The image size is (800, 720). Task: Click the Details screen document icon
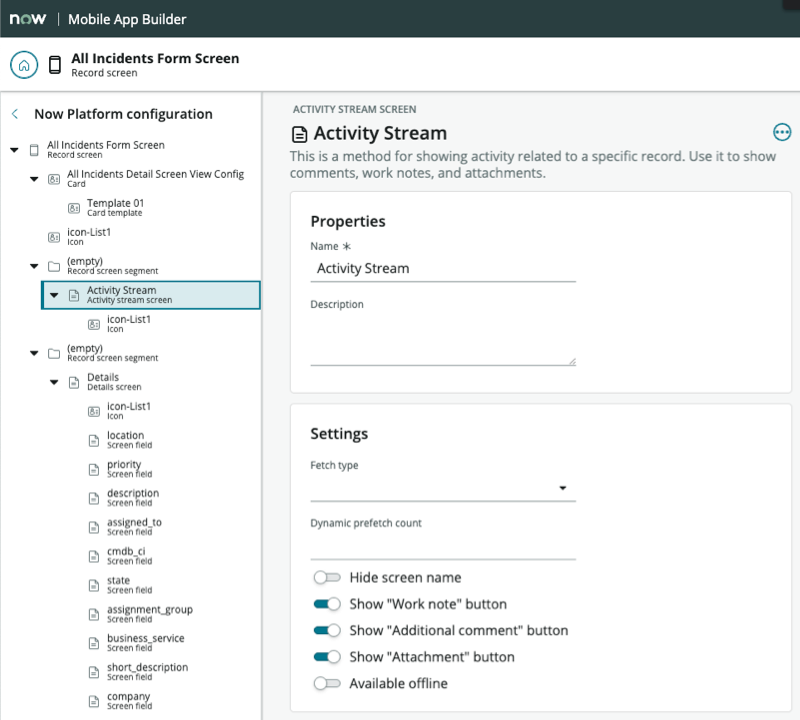tap(74, 383)
